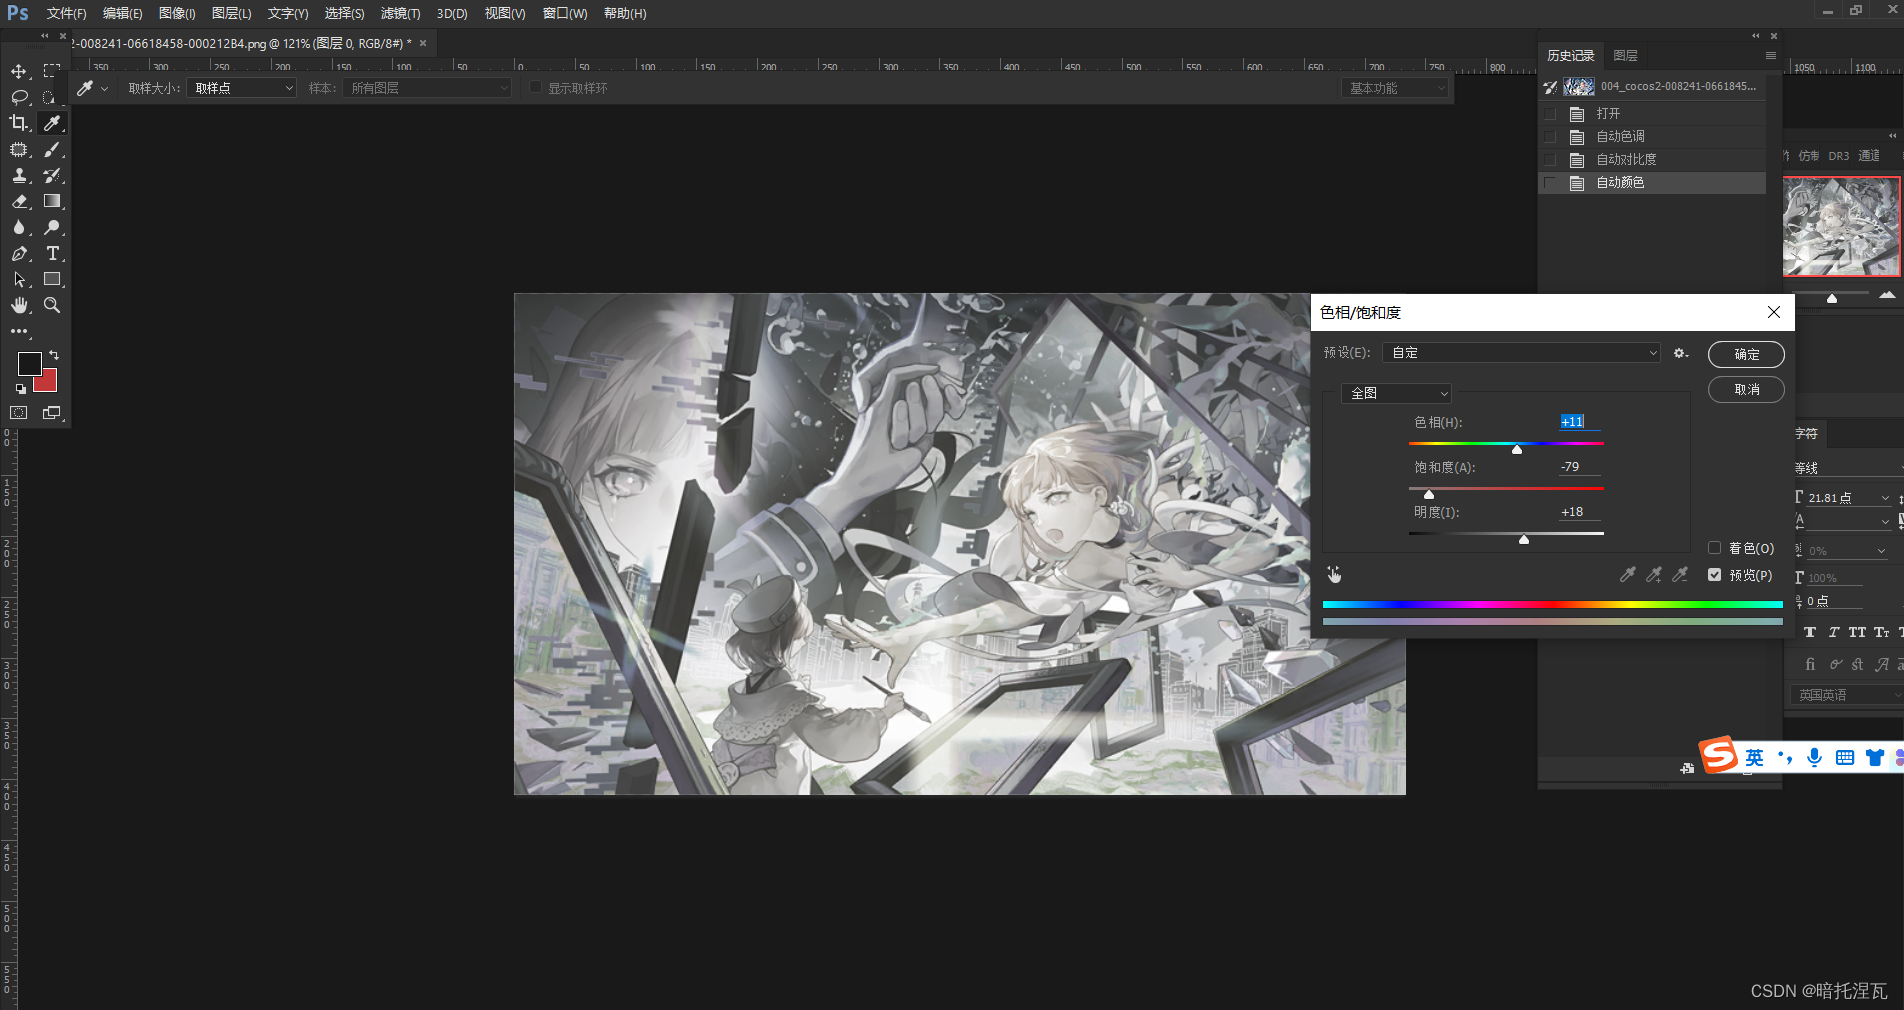Toggle history source box for 自动色调
The width and height of the screenshot is (1904, 1010).
click(x=1550, y=137)
